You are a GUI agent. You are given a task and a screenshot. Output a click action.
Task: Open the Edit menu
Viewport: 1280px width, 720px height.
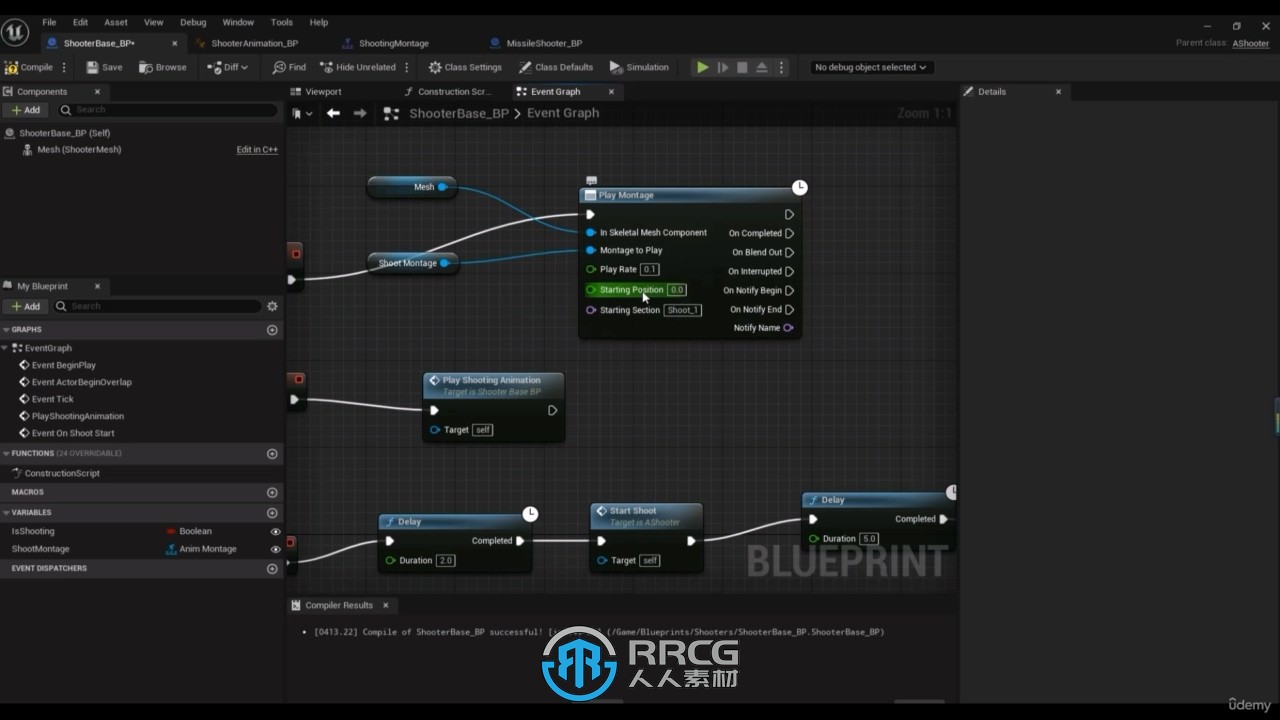[80, 22]
